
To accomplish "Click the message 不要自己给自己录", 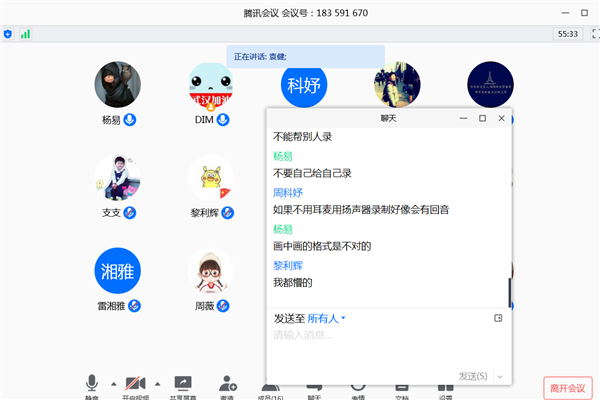I will click(x=312, y=173).
